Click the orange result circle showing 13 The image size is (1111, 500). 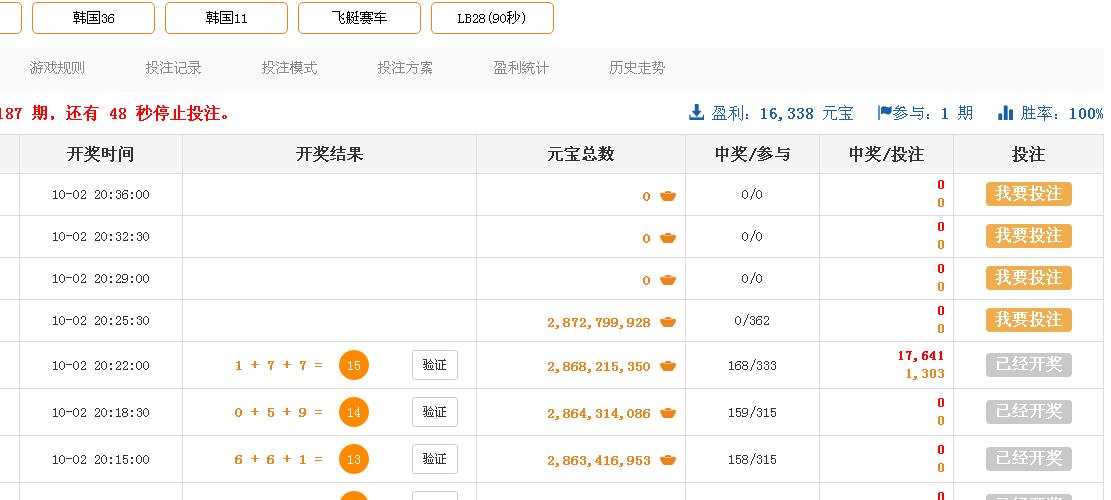pyautogui.click(x=354, y=459)
